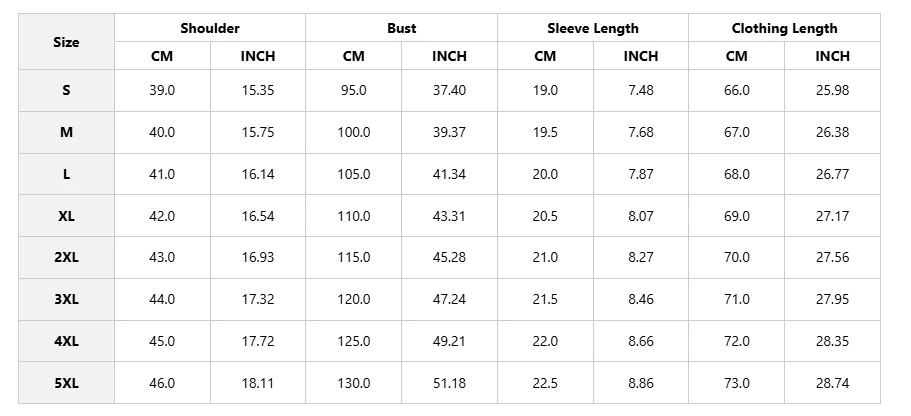Click the 3XL size row label

coord(66,299)
